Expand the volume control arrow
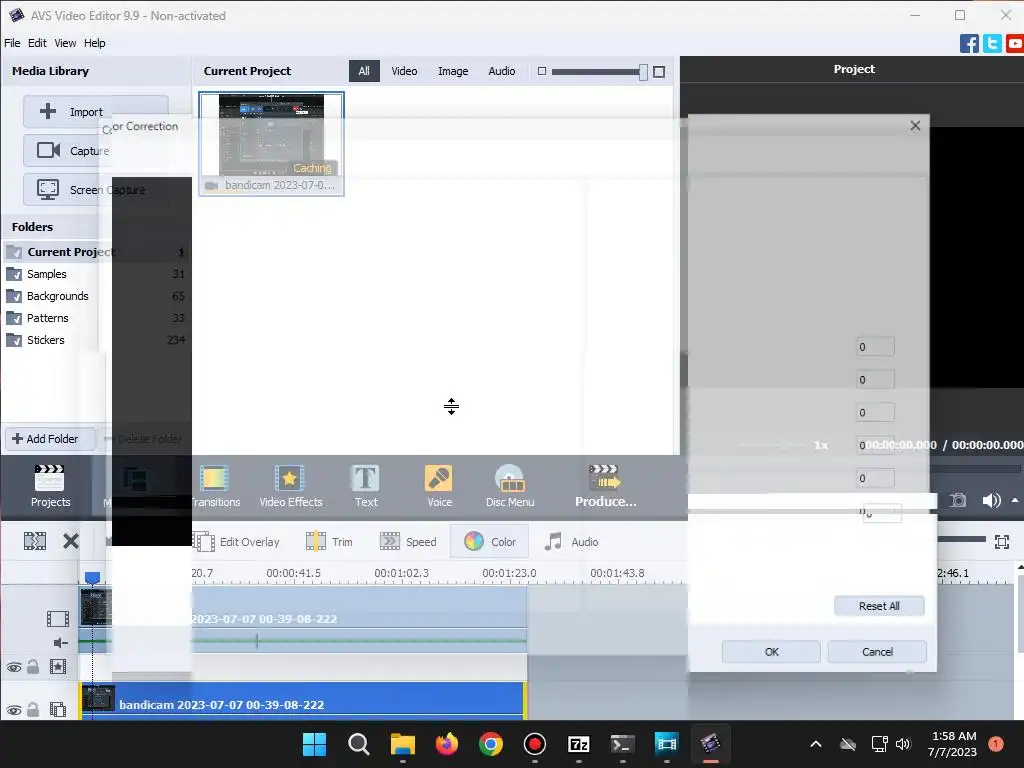The width and height of the screenshot is (1024, 768). coord(1015,500)
